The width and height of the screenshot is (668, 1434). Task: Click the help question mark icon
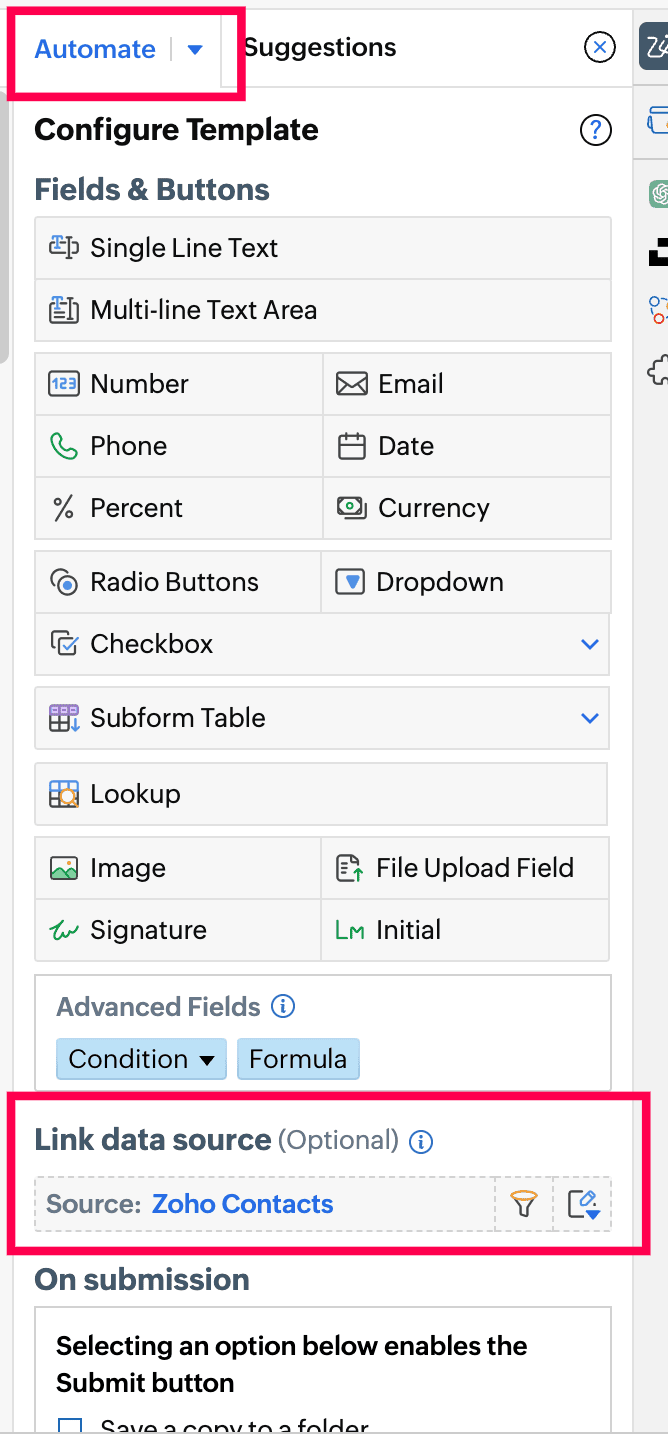point(595,130)
